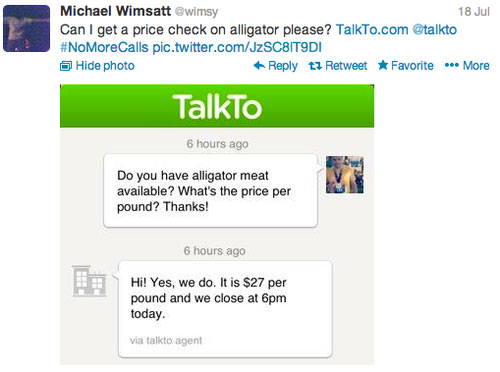The height and width of the screenshot is (372, 500).
Task: Select the #NoMoreCalls hashtag
Action: (x=104, y=47)
